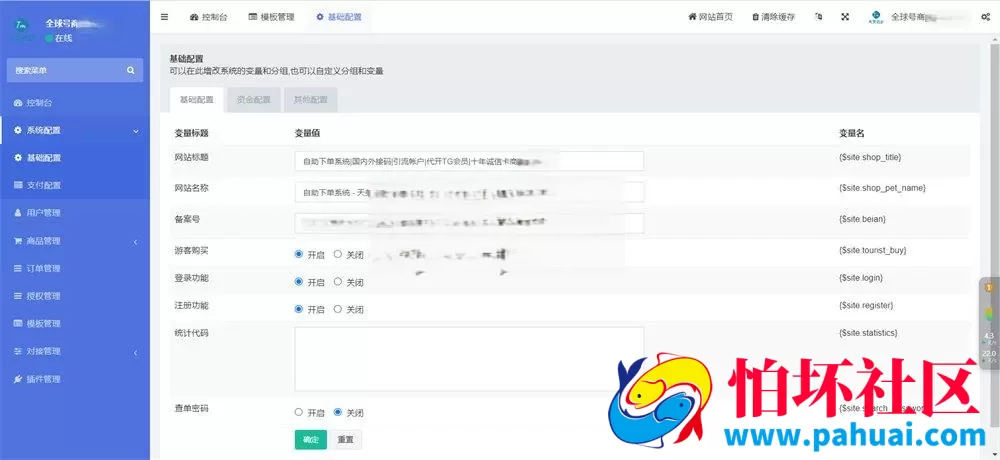
Task: Open 模板管理 via its sidebar icon
Action: click(18, 323)
